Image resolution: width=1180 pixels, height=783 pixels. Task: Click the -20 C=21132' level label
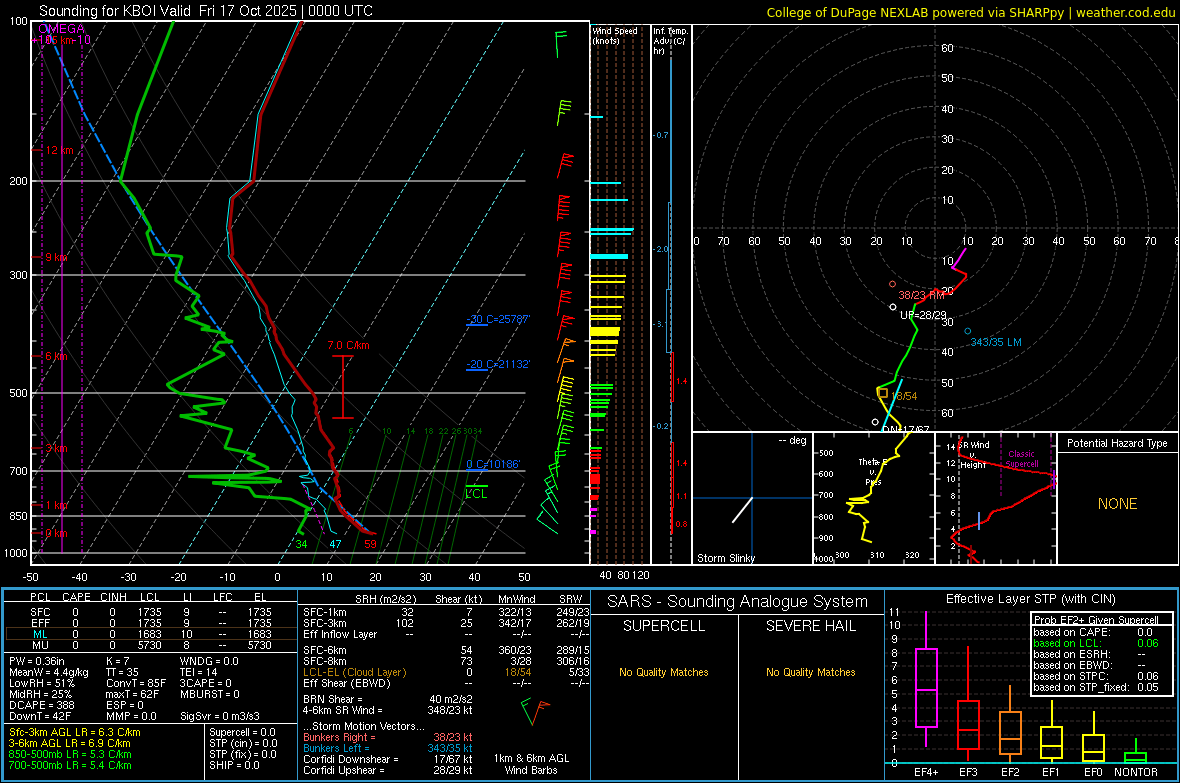pos(498,364)
